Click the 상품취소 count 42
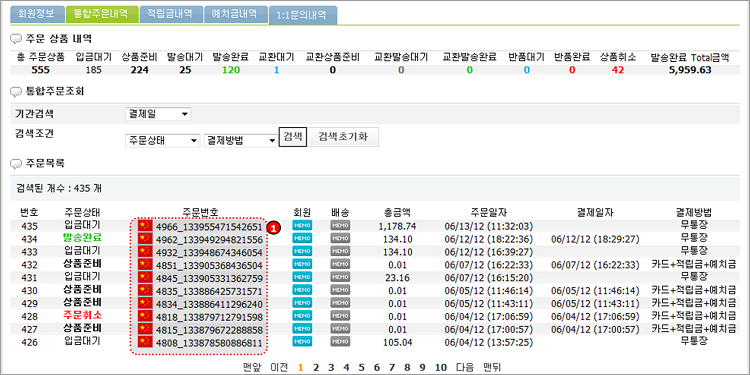The height and width of the screenshot is (375, 750). [x=618, y=70]
